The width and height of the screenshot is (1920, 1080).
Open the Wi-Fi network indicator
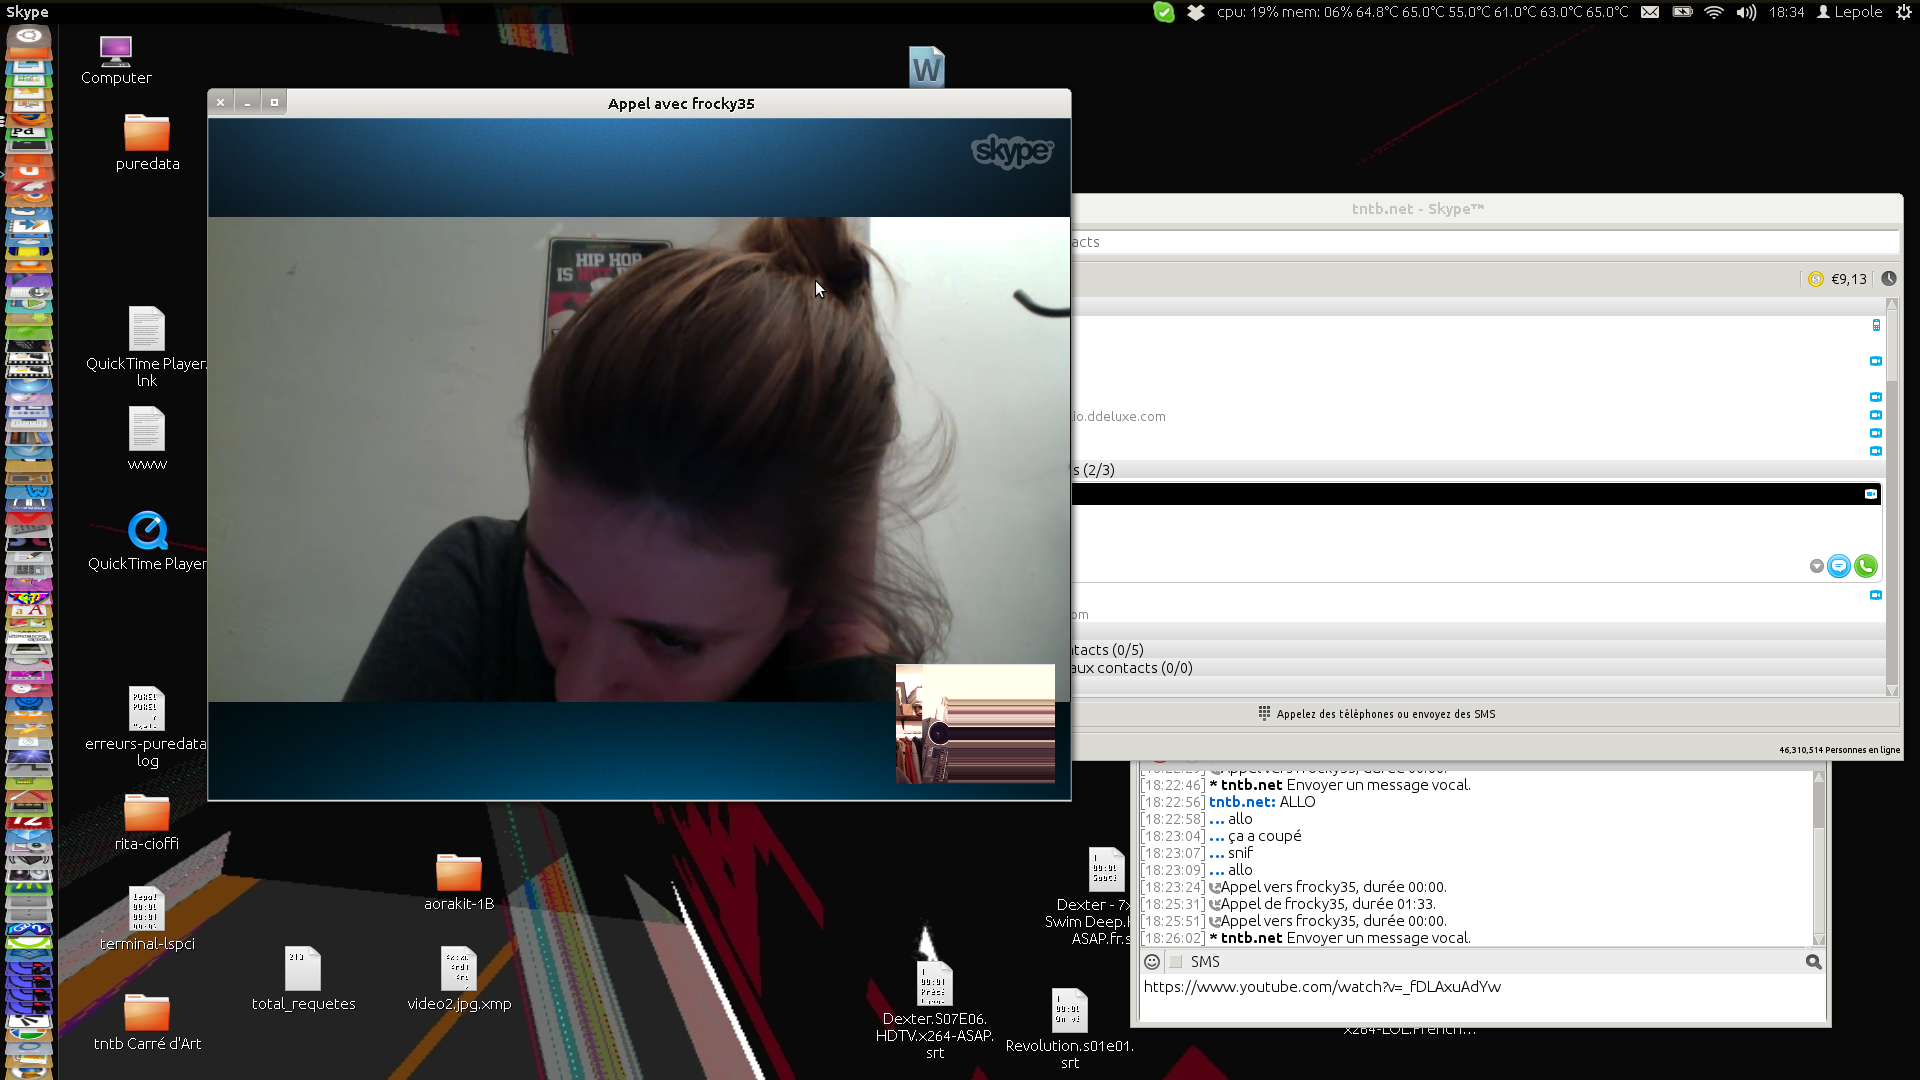click(x=1714, y=12)
